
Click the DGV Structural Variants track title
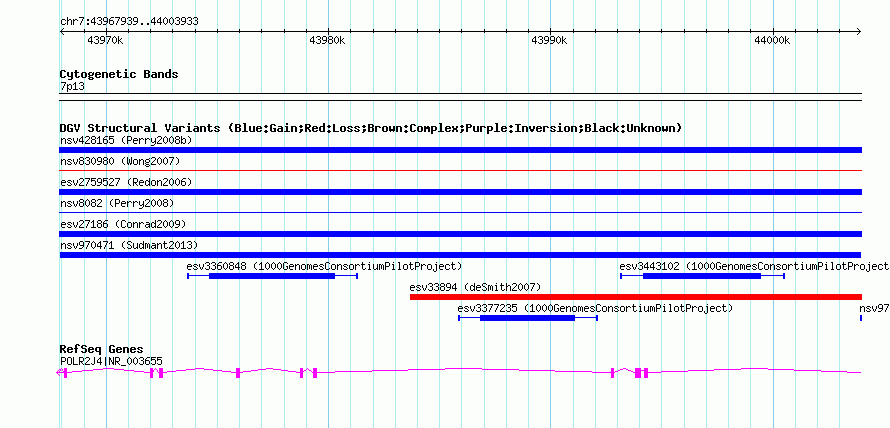click(x=371, y=128)
